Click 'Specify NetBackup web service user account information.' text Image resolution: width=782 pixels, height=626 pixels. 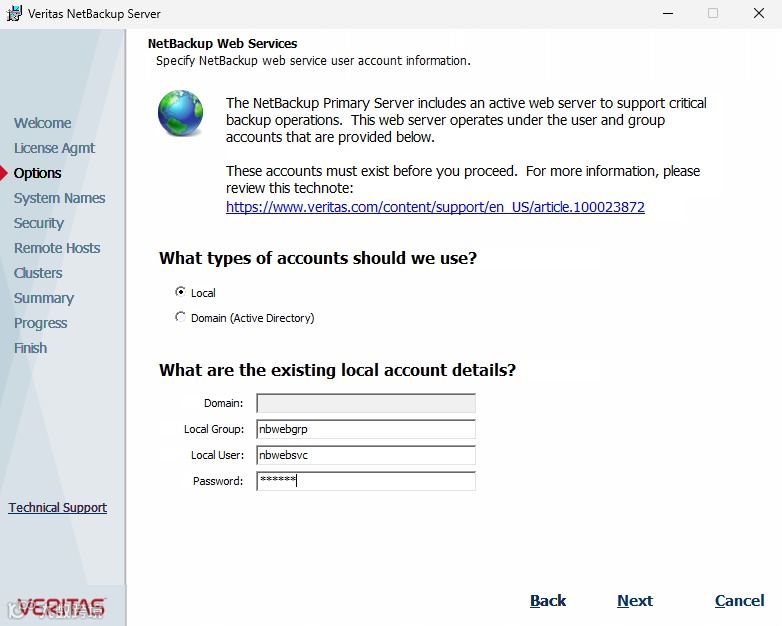click(x=313, y=61)
